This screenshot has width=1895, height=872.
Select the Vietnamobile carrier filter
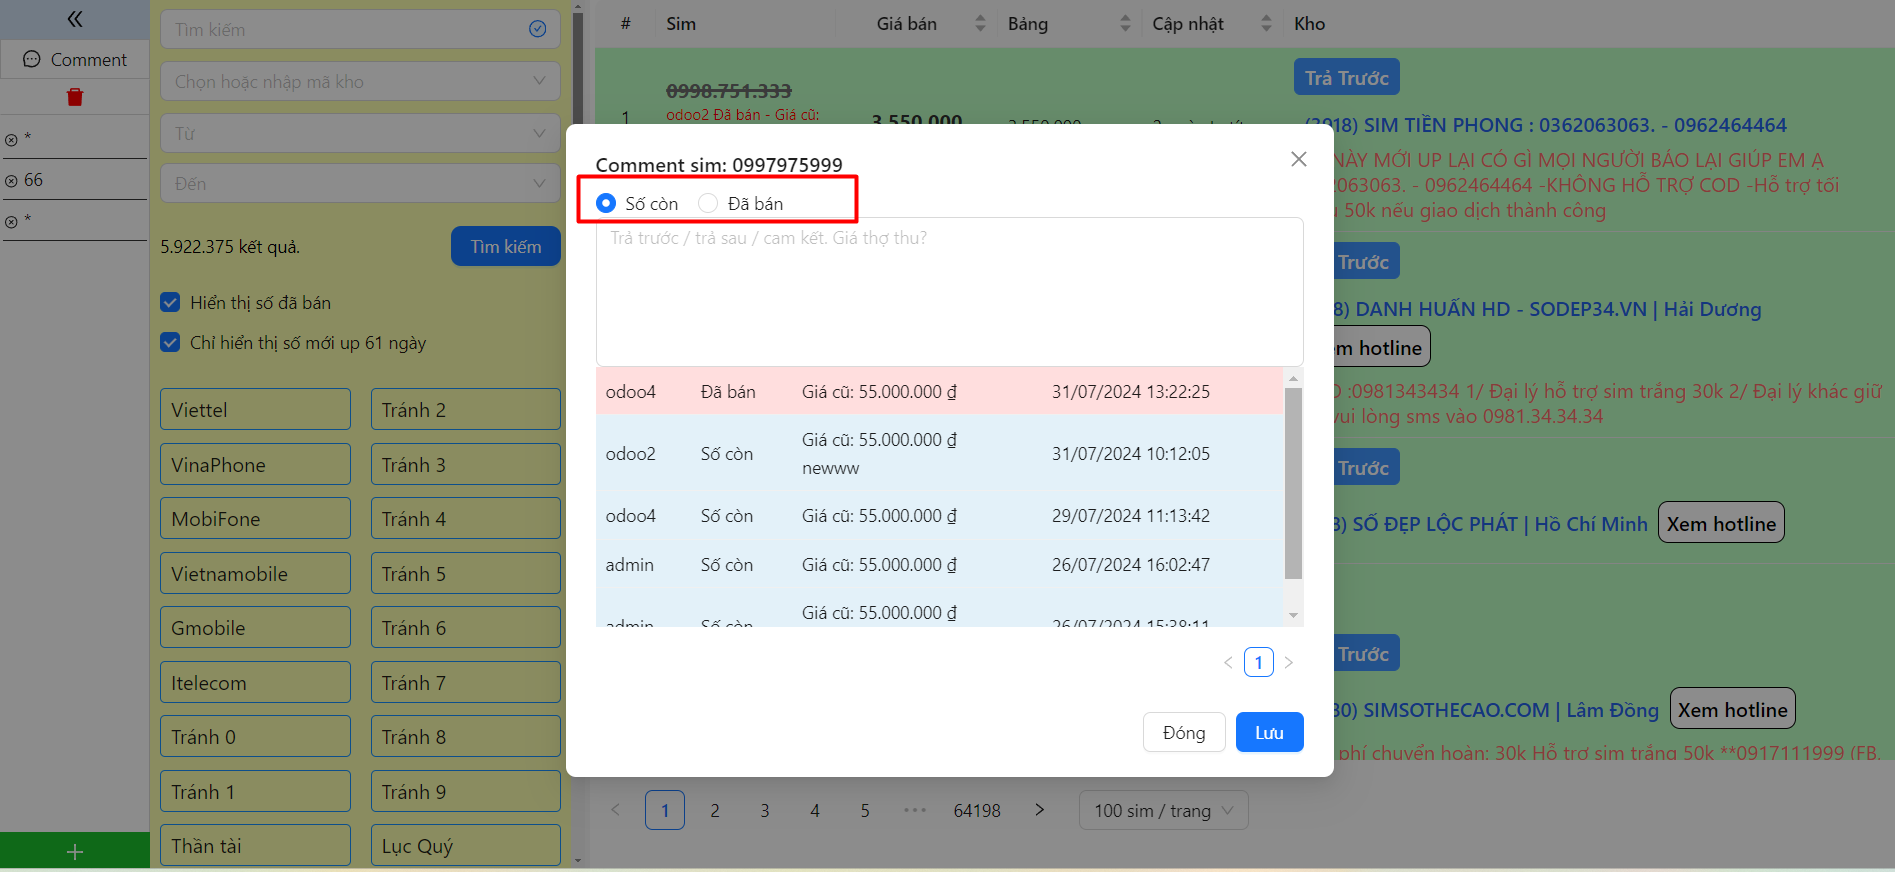(255, 573)
